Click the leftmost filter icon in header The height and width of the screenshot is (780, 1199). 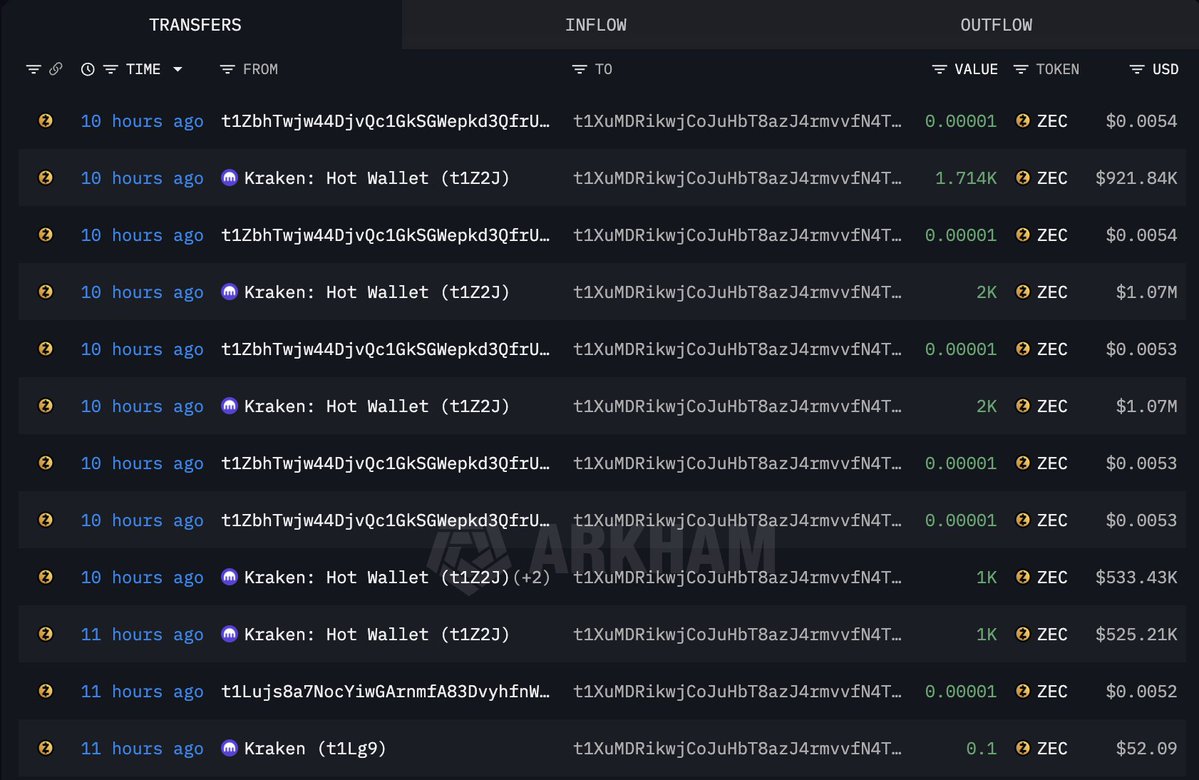(x=33, y=69)
